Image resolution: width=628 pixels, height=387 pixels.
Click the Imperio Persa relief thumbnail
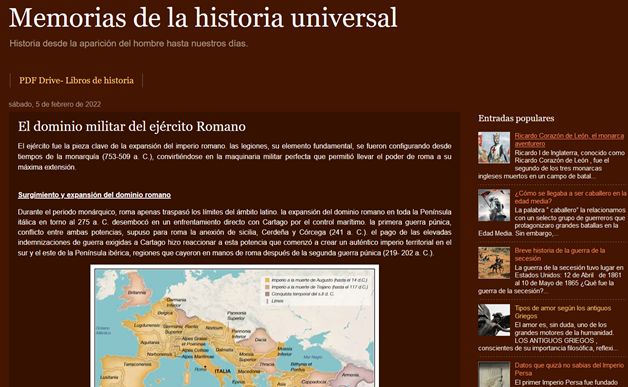tap(494, 374)
